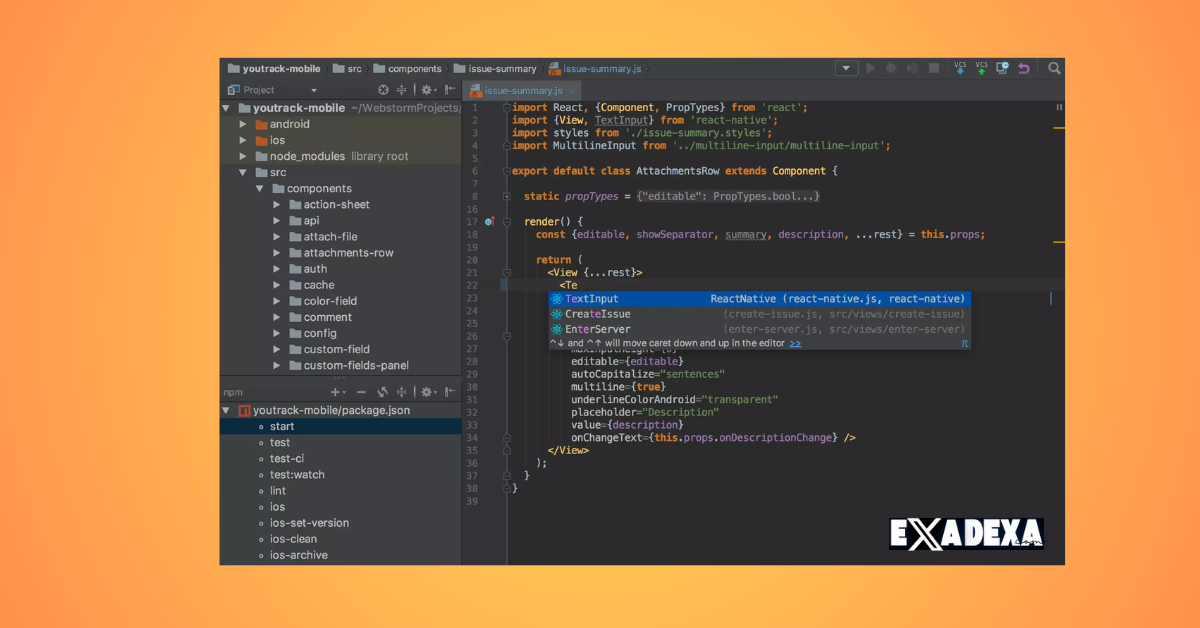Choose TextInput from the completion popup

pyautogui.click(x=594, y=298)
